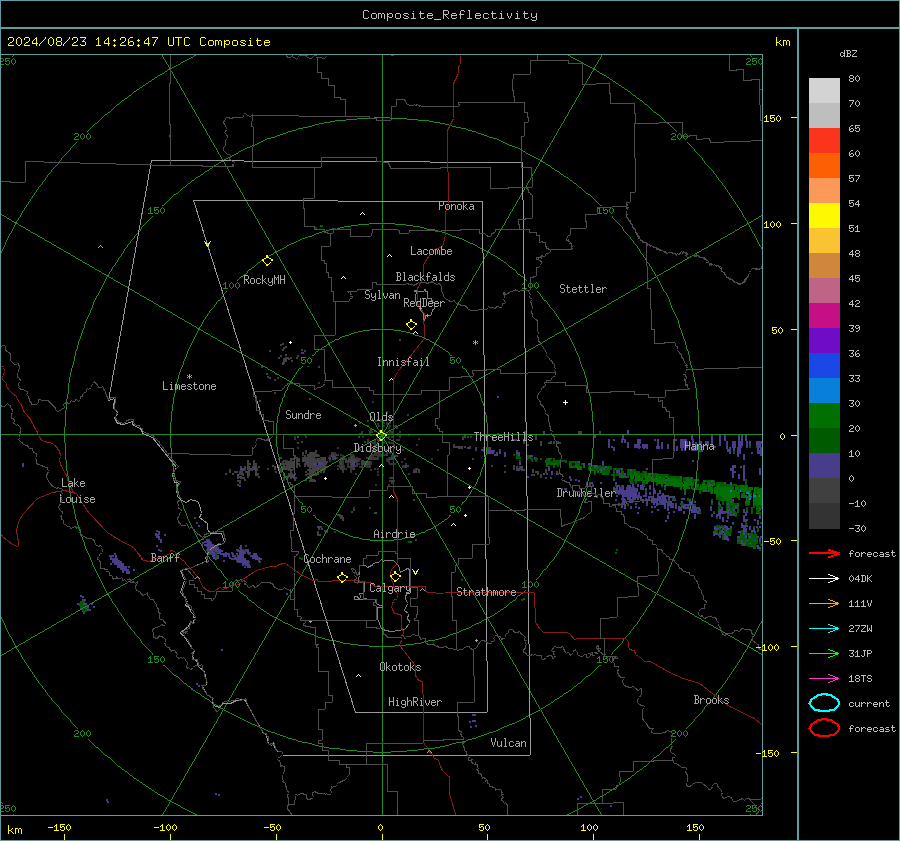
Task: Click the red forecast ellipse icon
Action: coord(824,728)
